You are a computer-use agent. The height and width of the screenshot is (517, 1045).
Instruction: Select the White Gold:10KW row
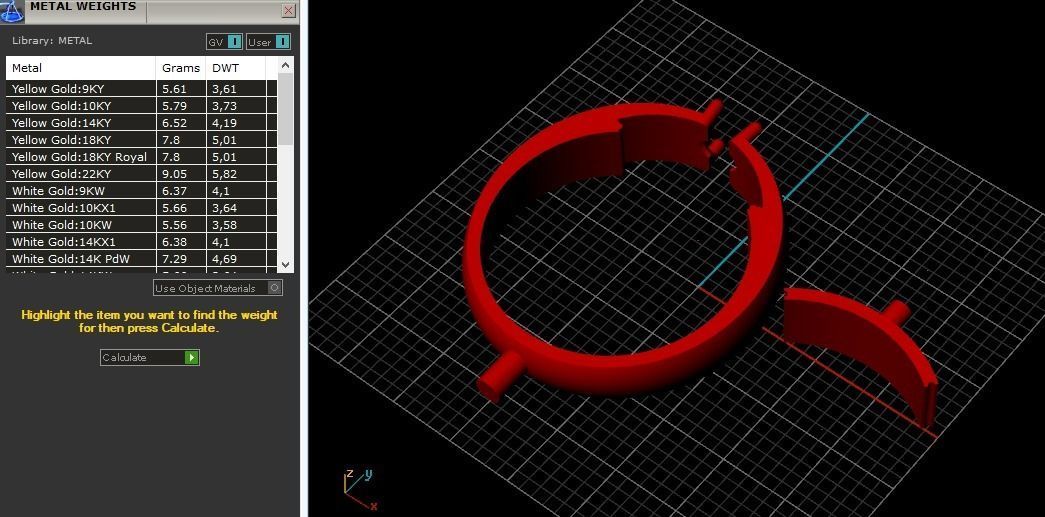coord(141,225)
